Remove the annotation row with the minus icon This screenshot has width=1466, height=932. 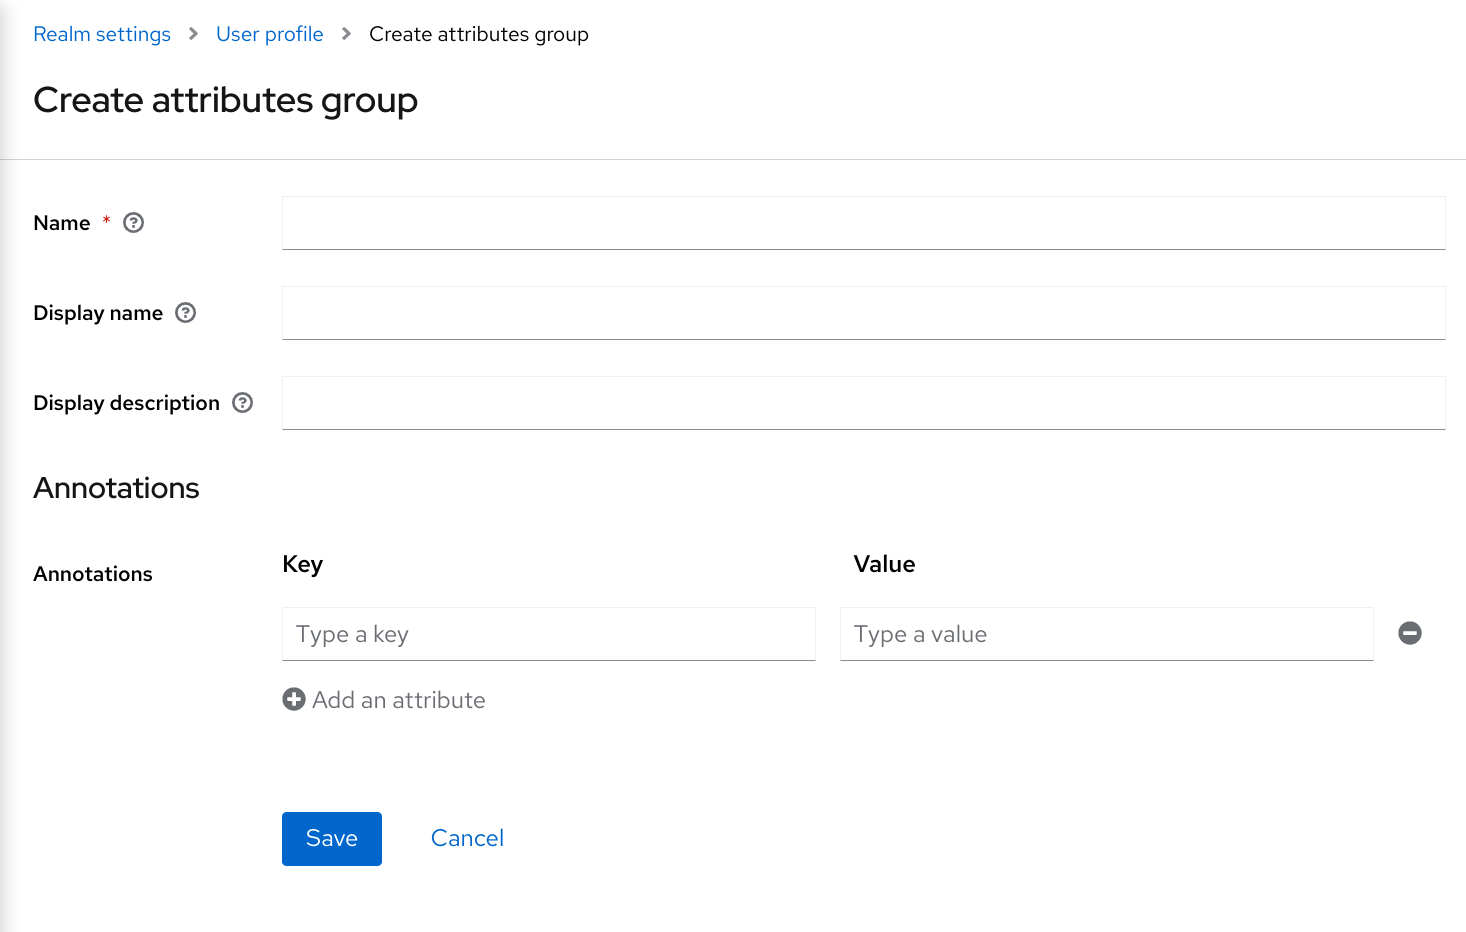(1409, 633)
